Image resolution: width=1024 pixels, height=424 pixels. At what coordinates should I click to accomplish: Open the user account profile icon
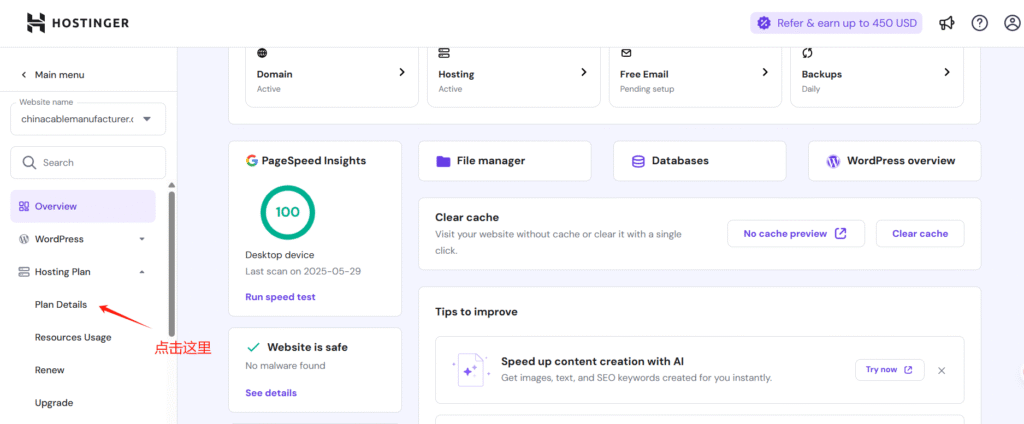[x=1012, y=24]
